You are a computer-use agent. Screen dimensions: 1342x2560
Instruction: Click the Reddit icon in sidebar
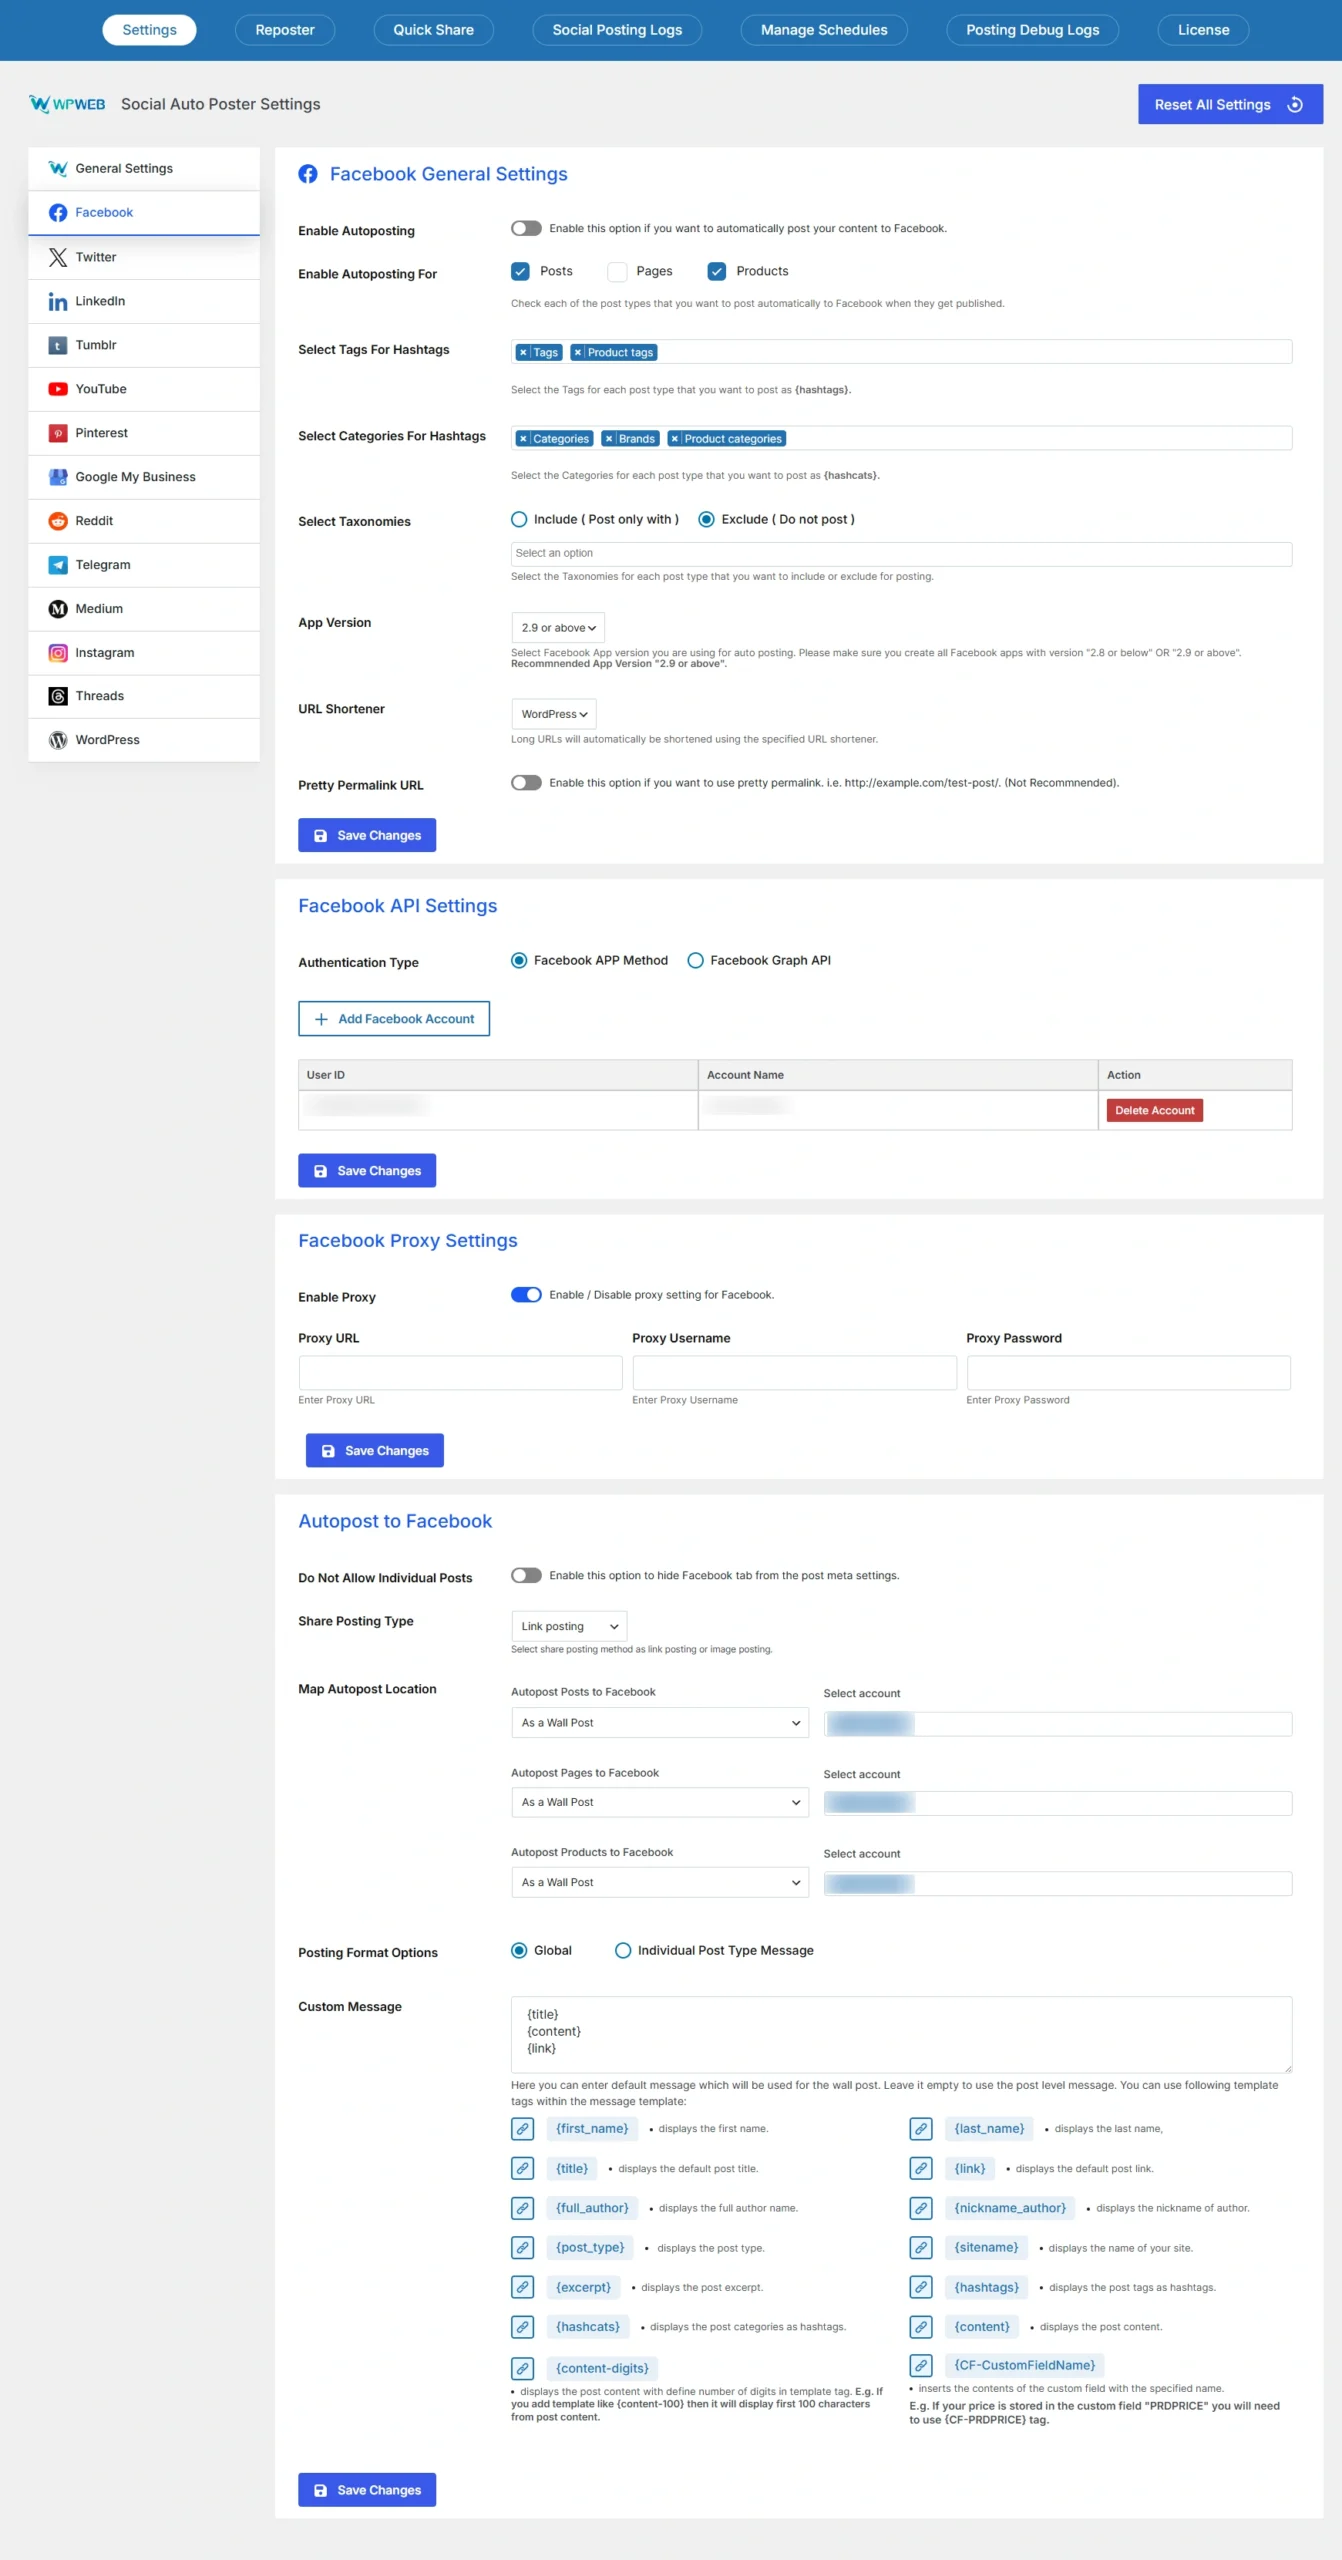point(58,521)
